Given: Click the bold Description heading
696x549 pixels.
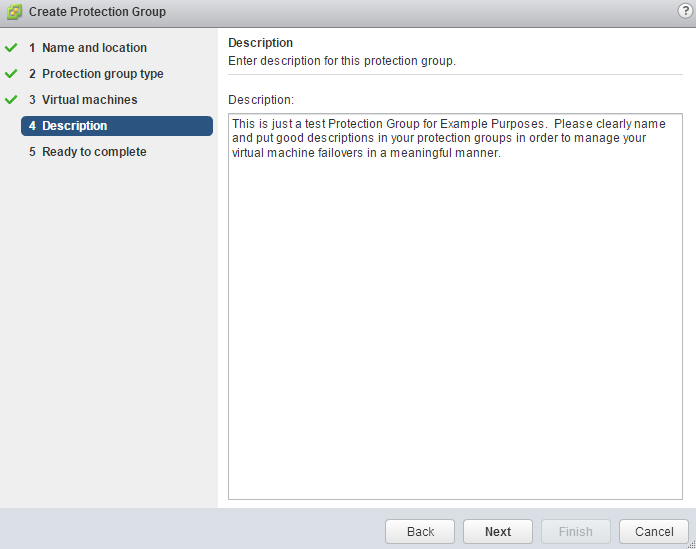Looking at the screenshot, I should pyautogui.click(x=260, y=43).
